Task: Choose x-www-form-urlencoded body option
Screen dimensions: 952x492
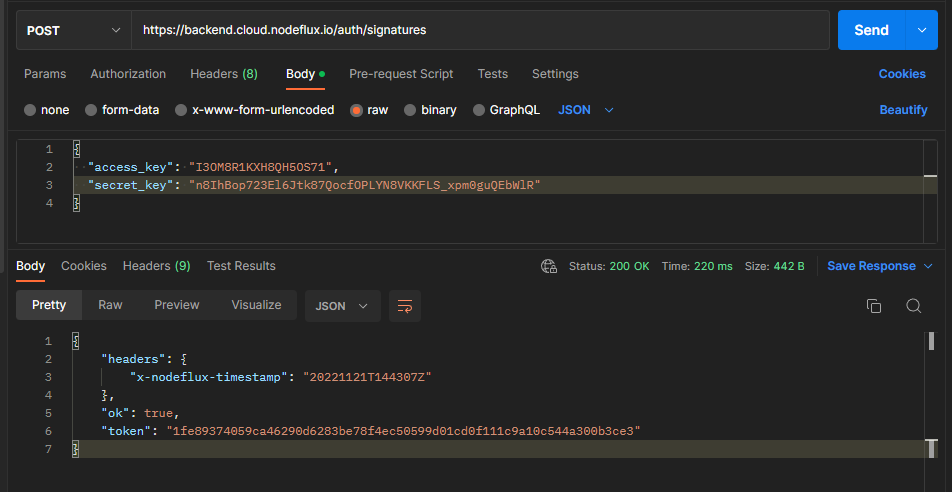Action: click(x=181, y=110)
